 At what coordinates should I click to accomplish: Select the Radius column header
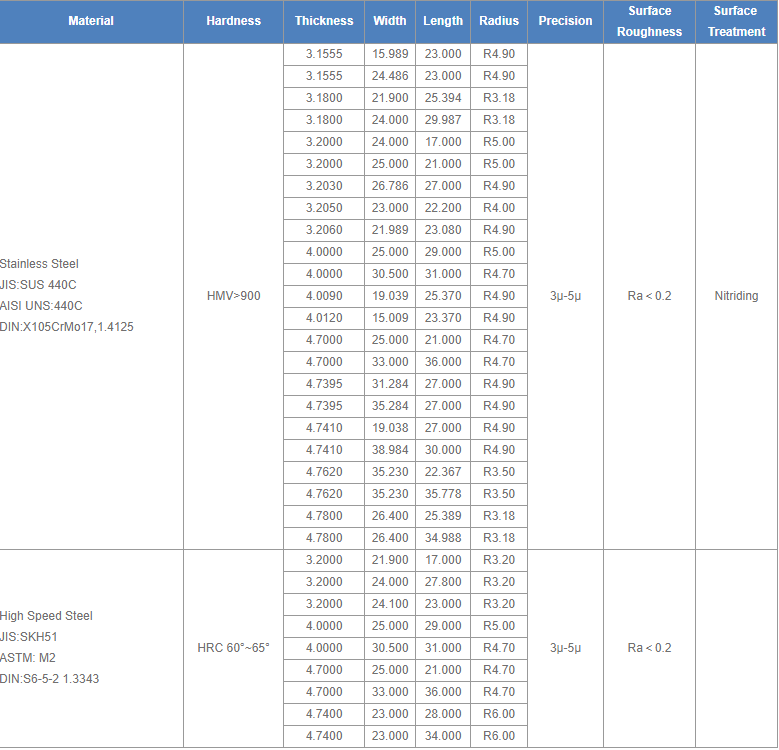tap(499, 21)
